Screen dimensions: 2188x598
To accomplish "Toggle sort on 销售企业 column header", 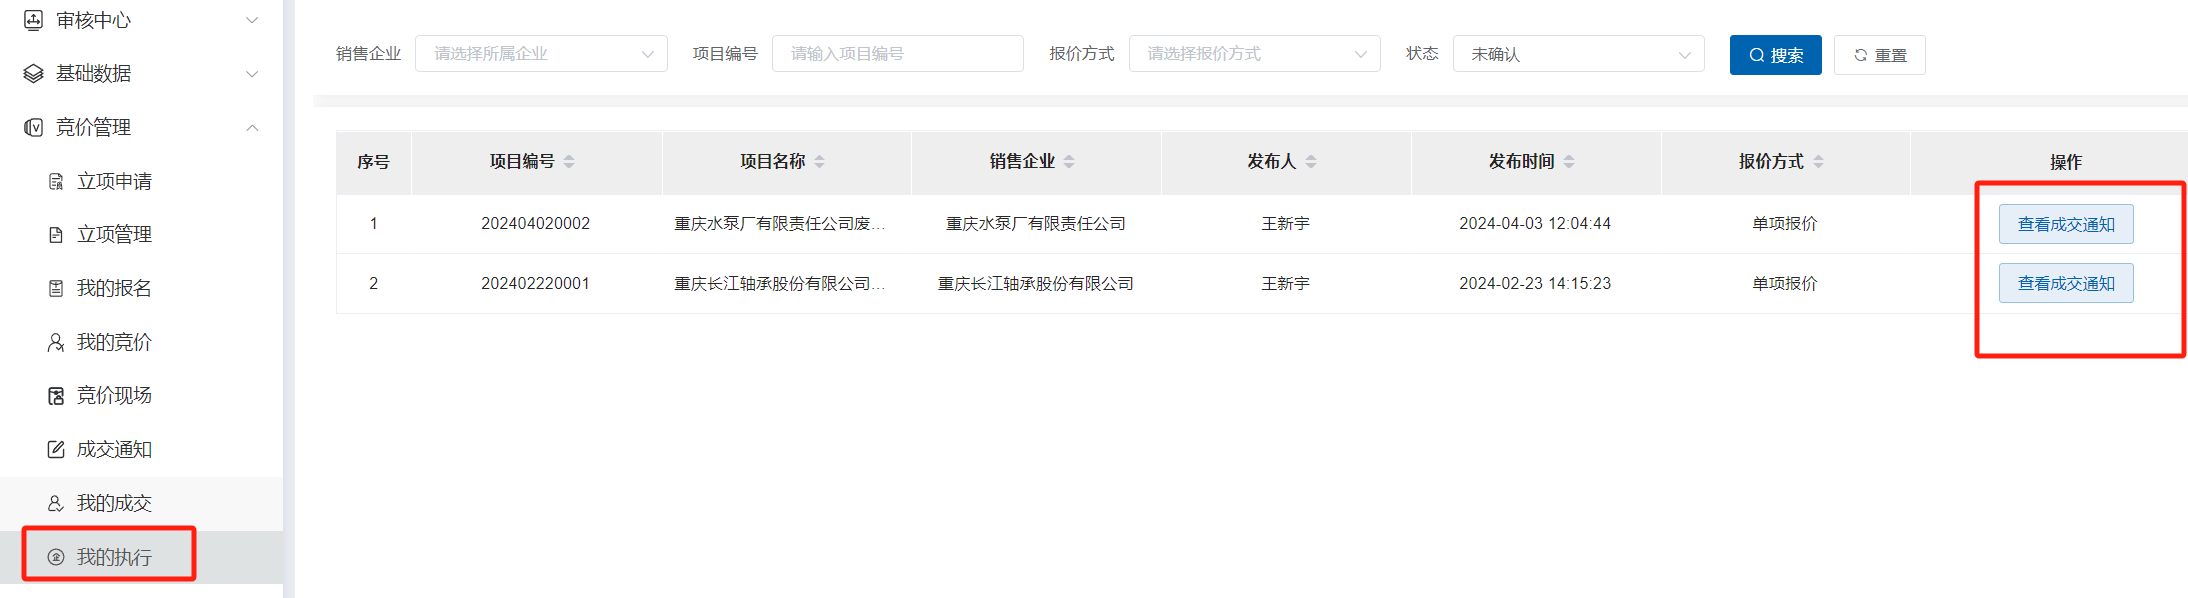I will (1069, 162).
